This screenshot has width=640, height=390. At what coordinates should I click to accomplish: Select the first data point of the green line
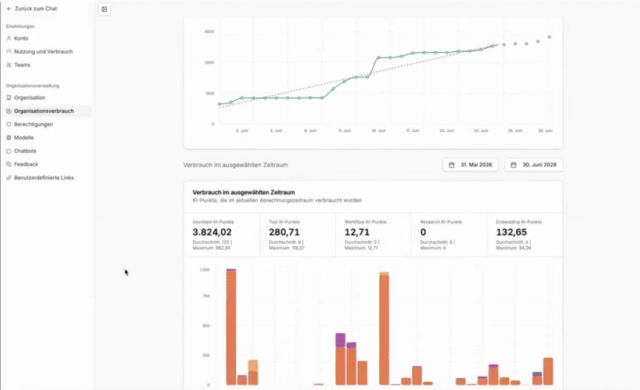click(x=220, y=104)
